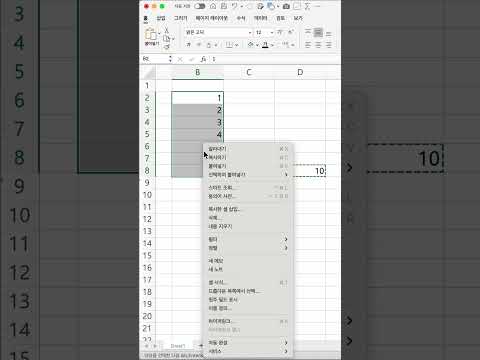Image resolution: width=480 pixels, height=360 pixels.
Task: Choose Copy in the context menu
Action: click(248, 157)
